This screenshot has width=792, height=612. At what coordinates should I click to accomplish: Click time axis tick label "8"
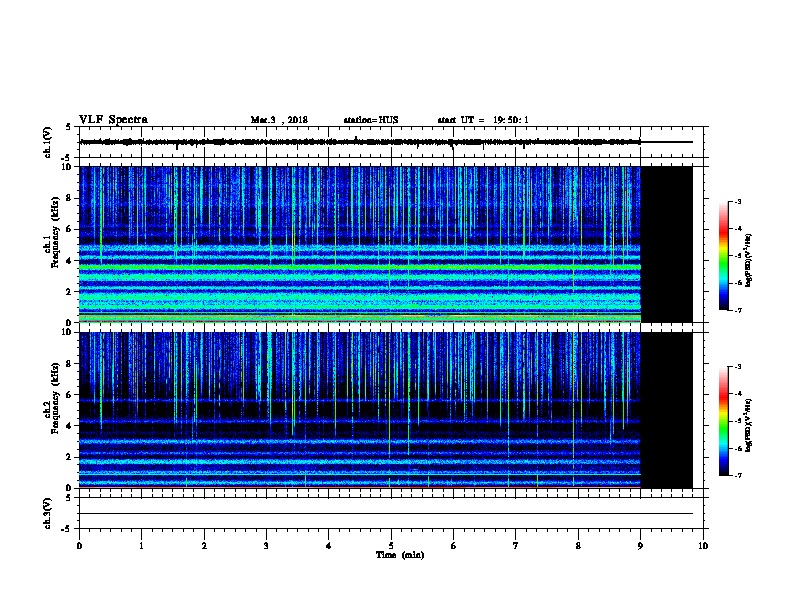coord(578,546)
